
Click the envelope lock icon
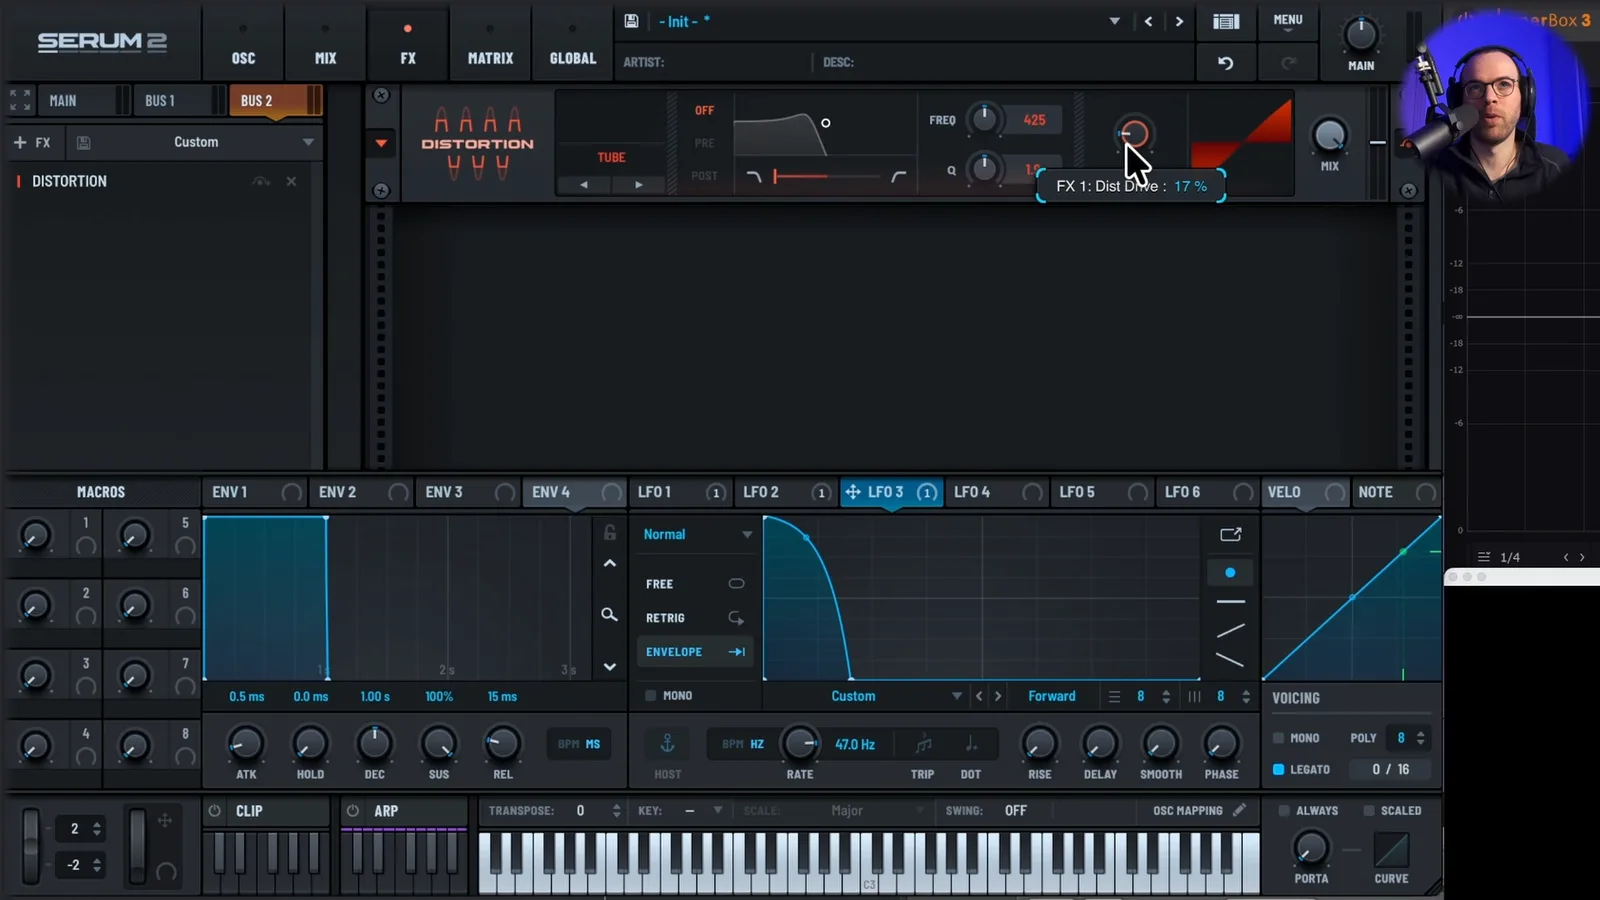[609, 533]
